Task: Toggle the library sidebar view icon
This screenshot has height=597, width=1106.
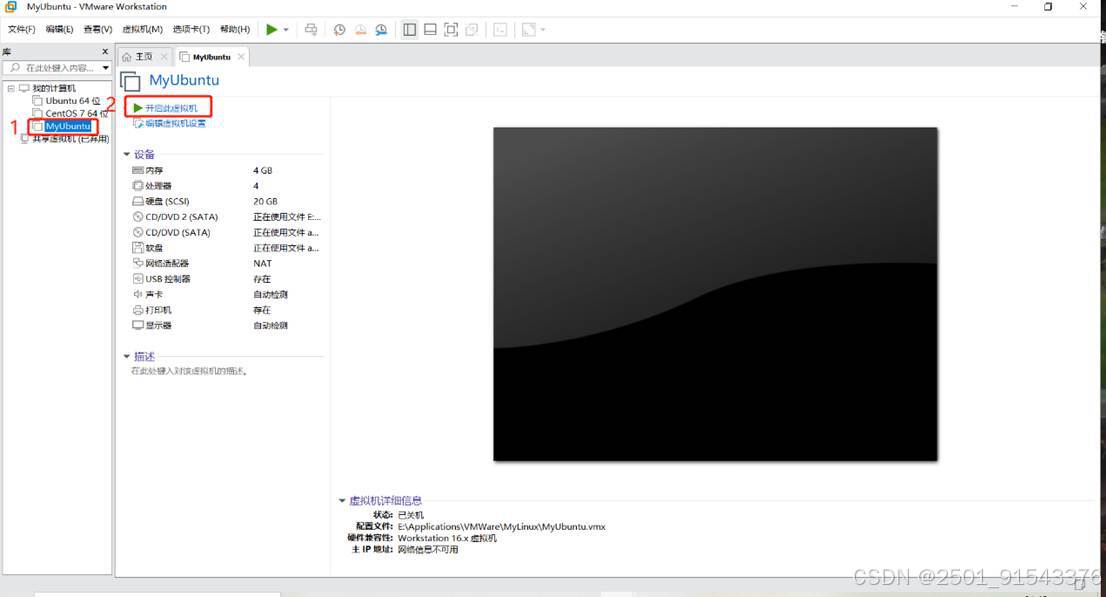Action: (x=409, y=30)
